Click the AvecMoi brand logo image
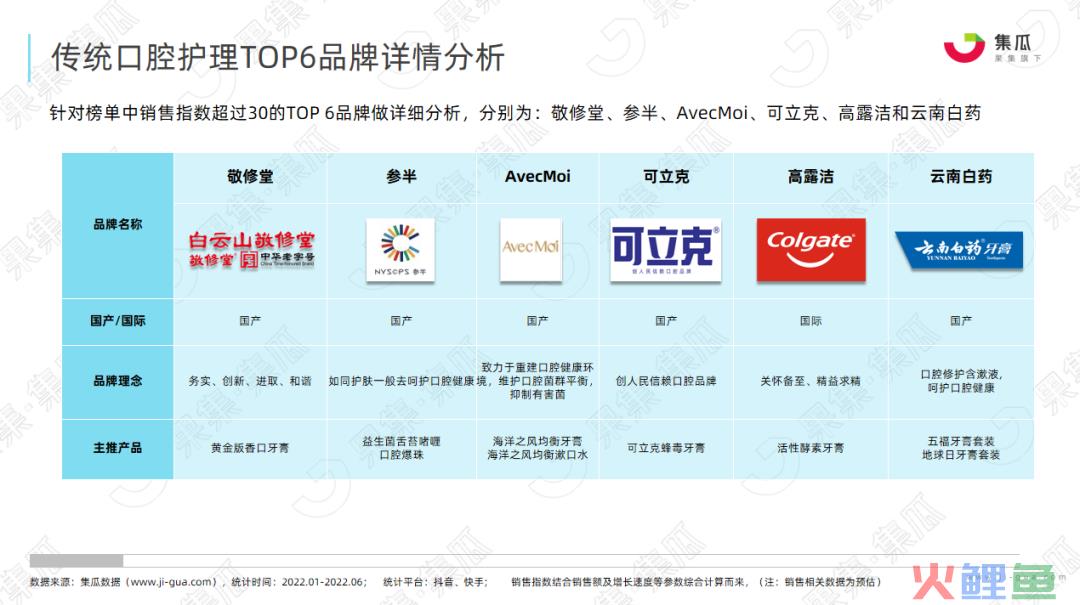This screenshot has height=605, width=1080. click(530, 249)
